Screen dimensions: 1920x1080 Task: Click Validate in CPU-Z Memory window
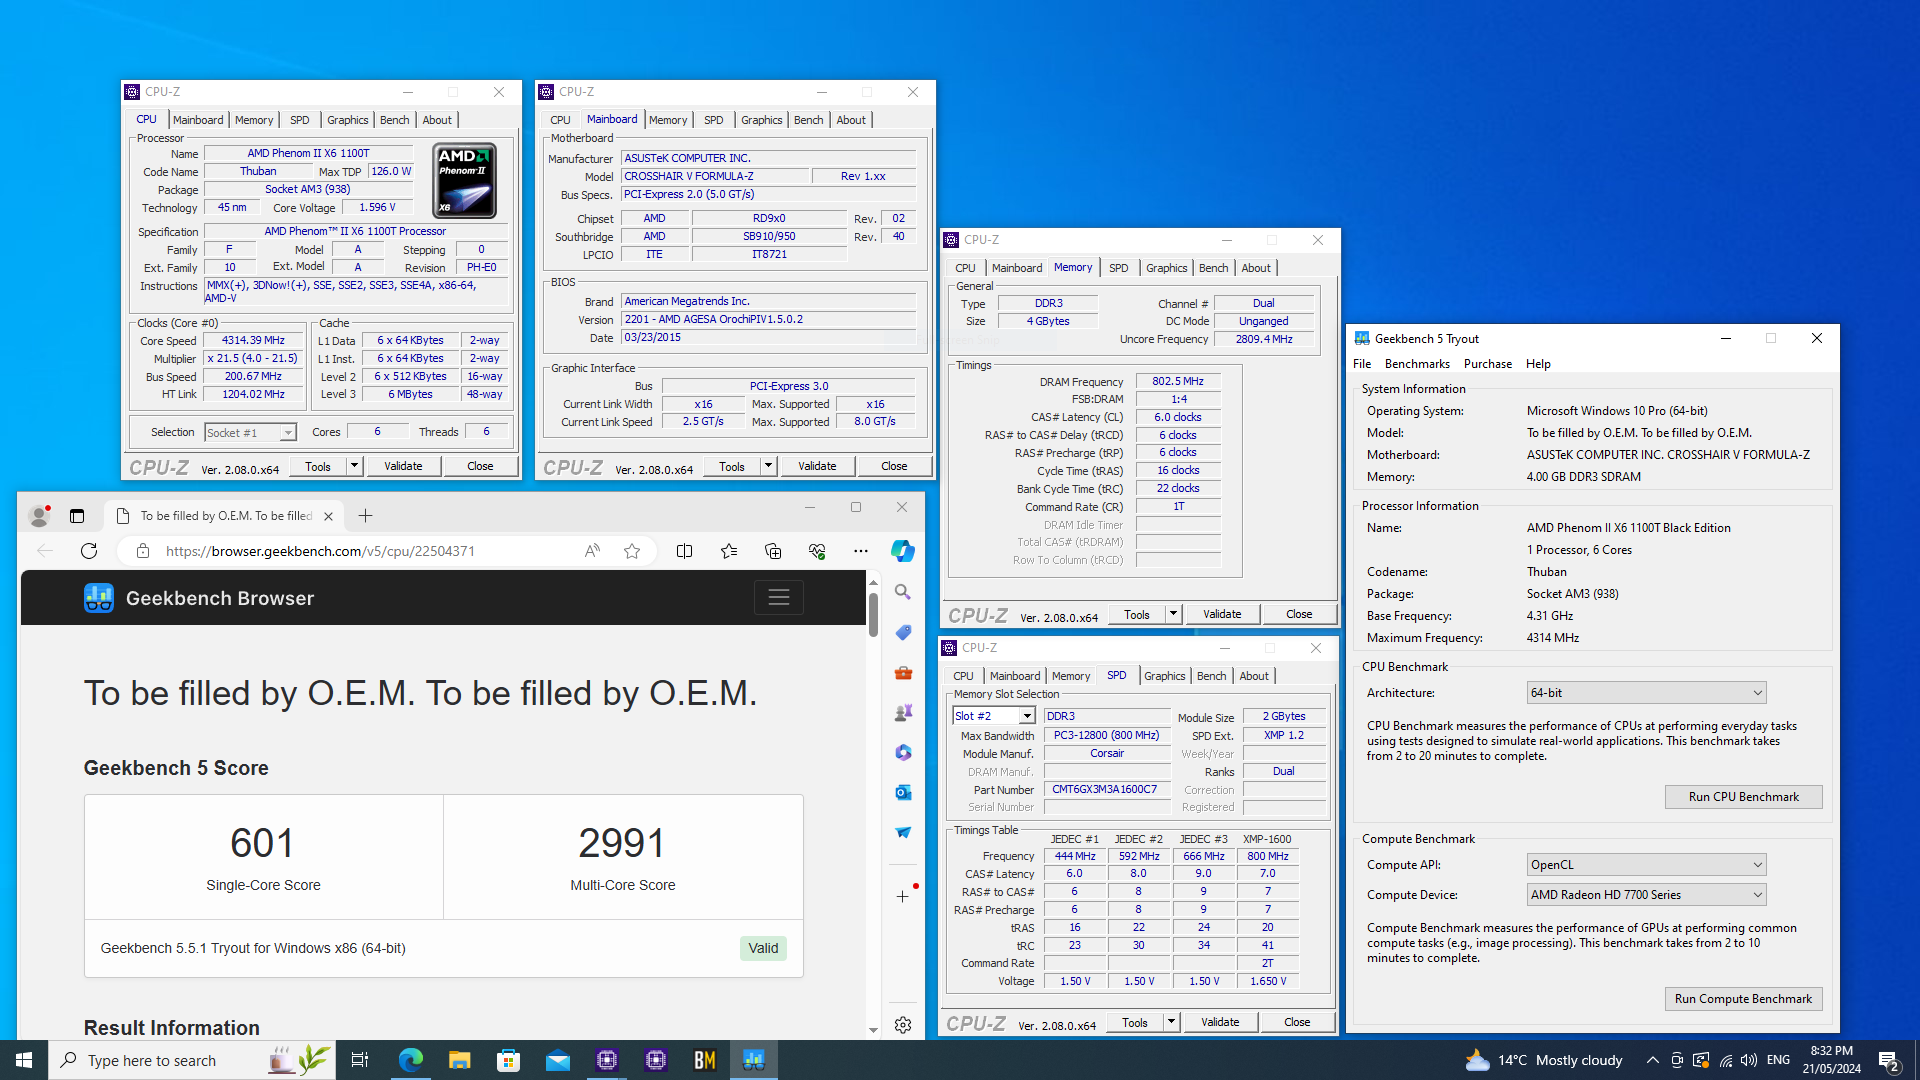(x=1222, y=614)
